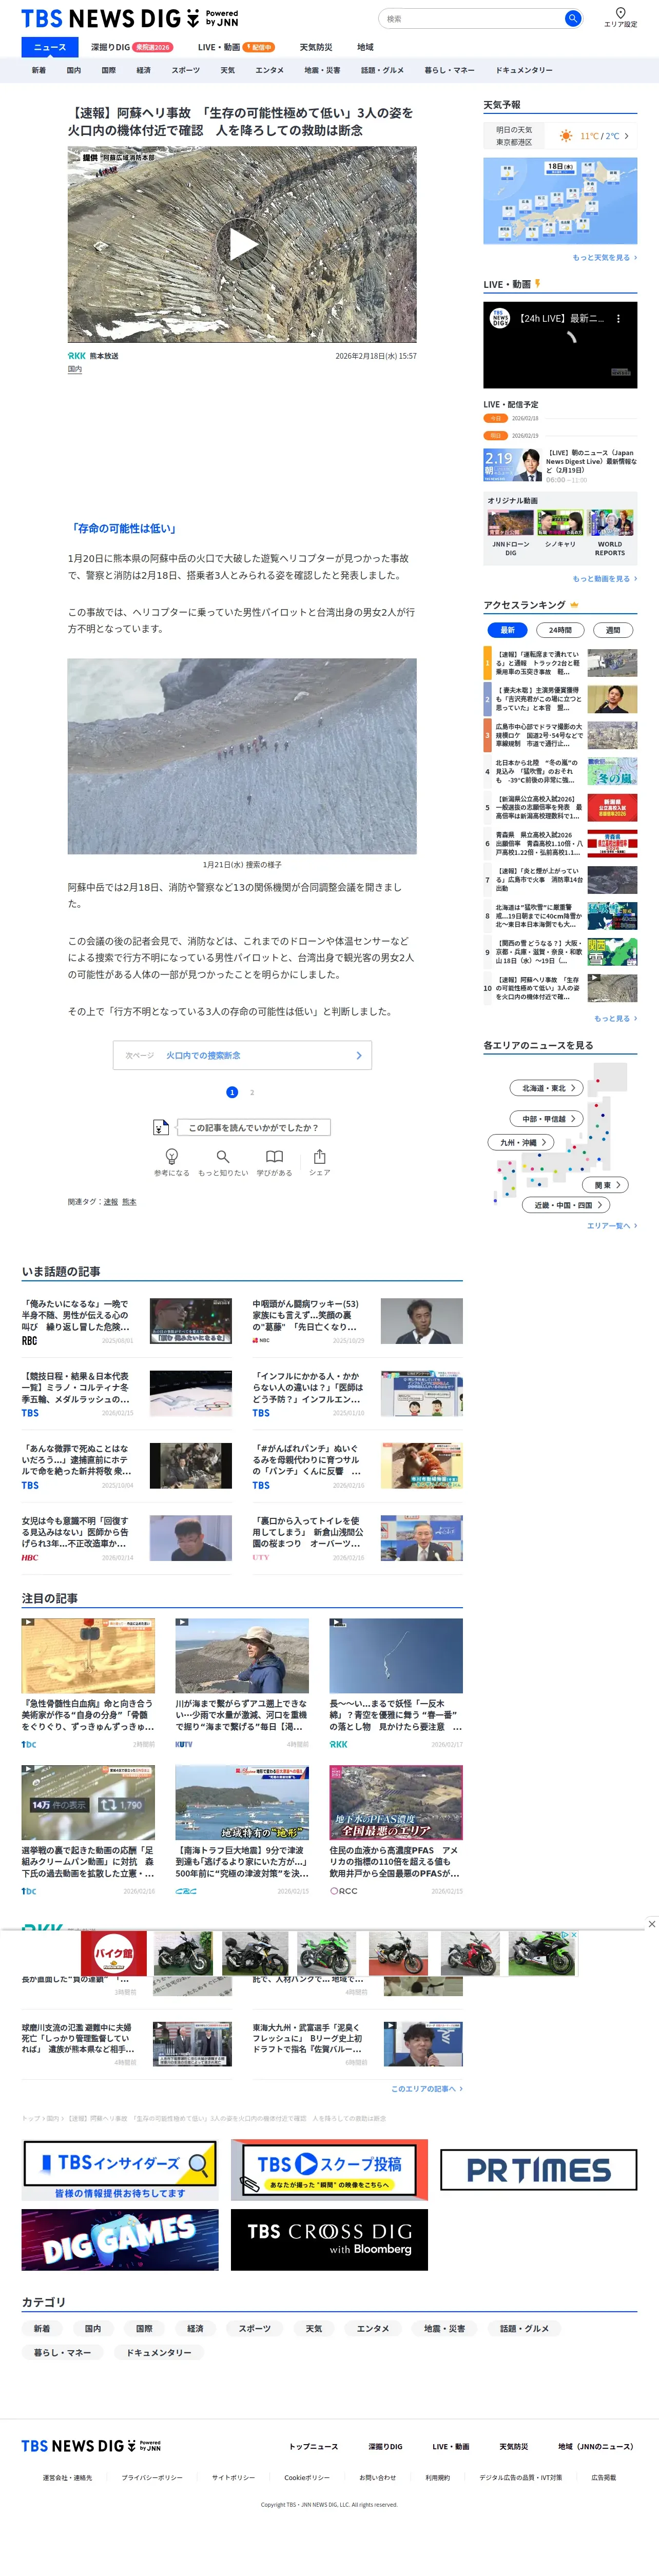Select the ニュース main tab
Screen dimensions: 659x2576
pyautogui.click(x=50, y=47)
